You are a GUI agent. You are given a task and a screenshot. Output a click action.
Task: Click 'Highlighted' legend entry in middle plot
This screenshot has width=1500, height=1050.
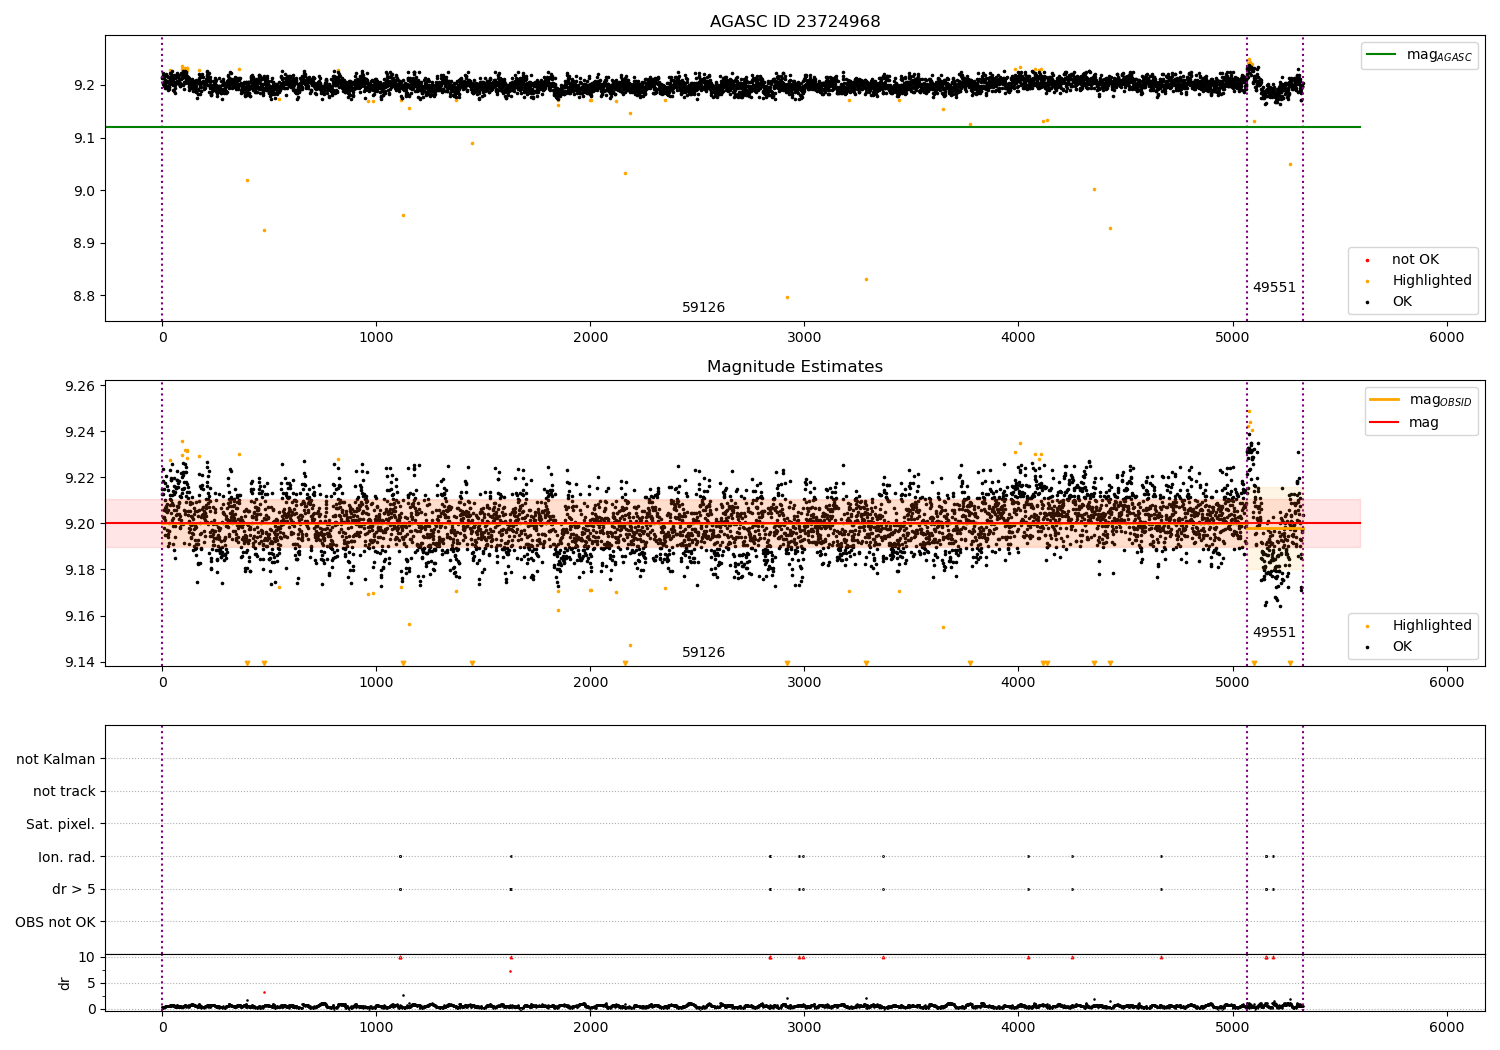[x=1420, y=626]
